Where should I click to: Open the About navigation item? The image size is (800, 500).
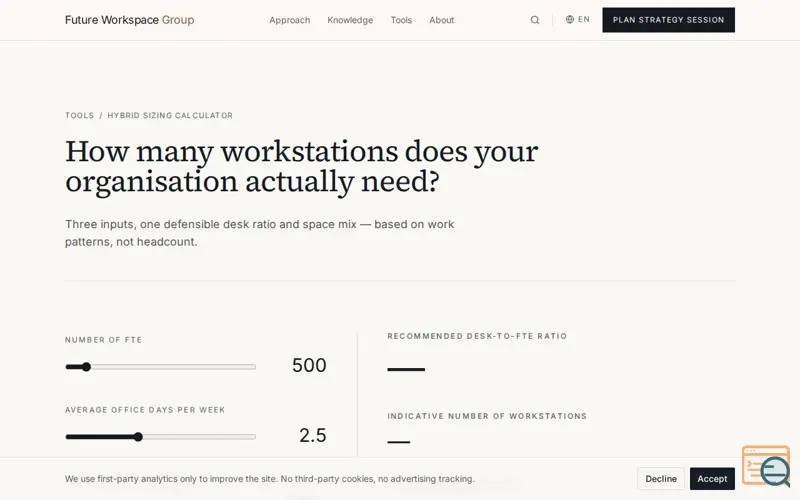tap(441, 20)
